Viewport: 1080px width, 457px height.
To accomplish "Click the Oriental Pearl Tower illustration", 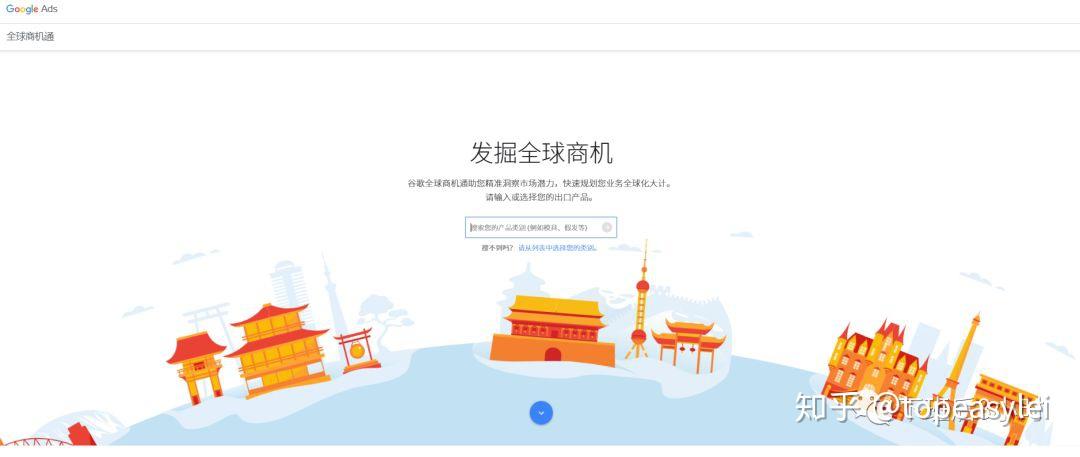I will [x=641, y=301].
